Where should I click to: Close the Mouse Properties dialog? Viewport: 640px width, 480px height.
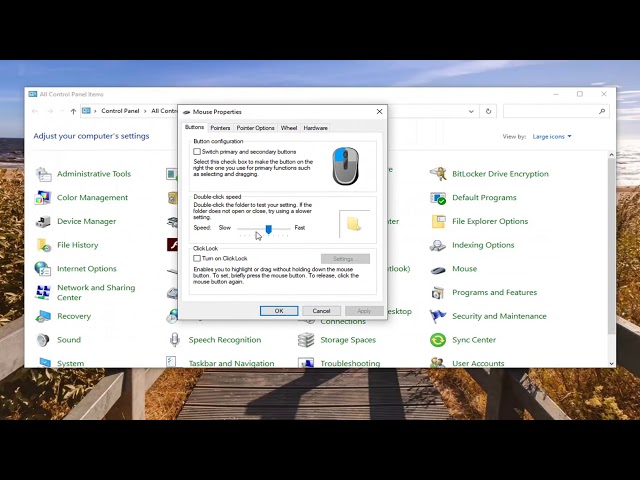(379, 111)
